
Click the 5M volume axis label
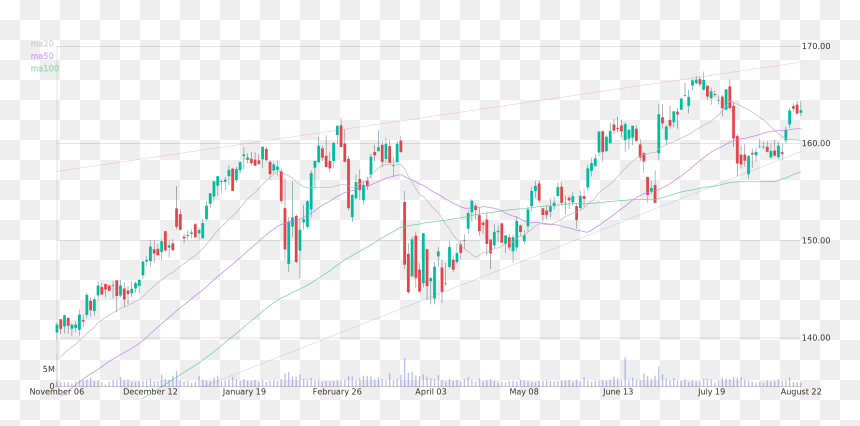click(x=49, y=370)
